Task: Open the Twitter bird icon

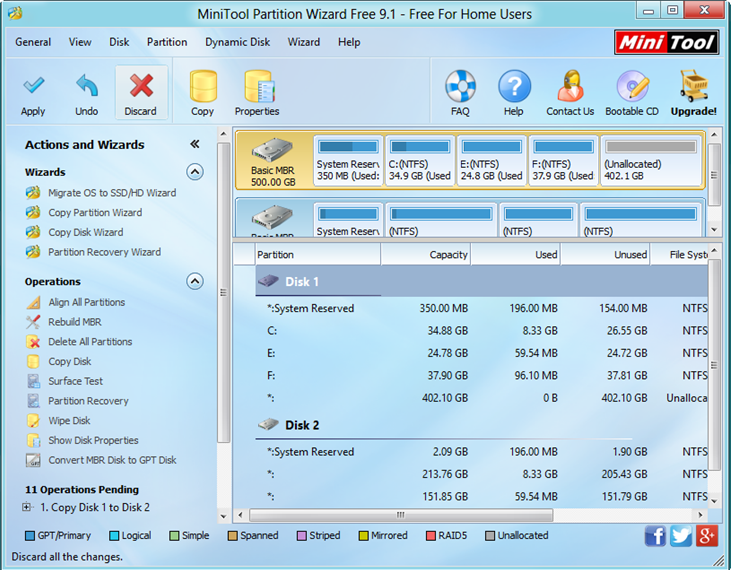Action: pos(681,536)
